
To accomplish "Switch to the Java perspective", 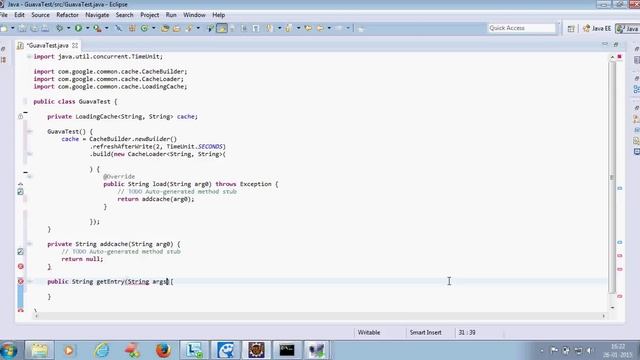I will pos(628,28).
